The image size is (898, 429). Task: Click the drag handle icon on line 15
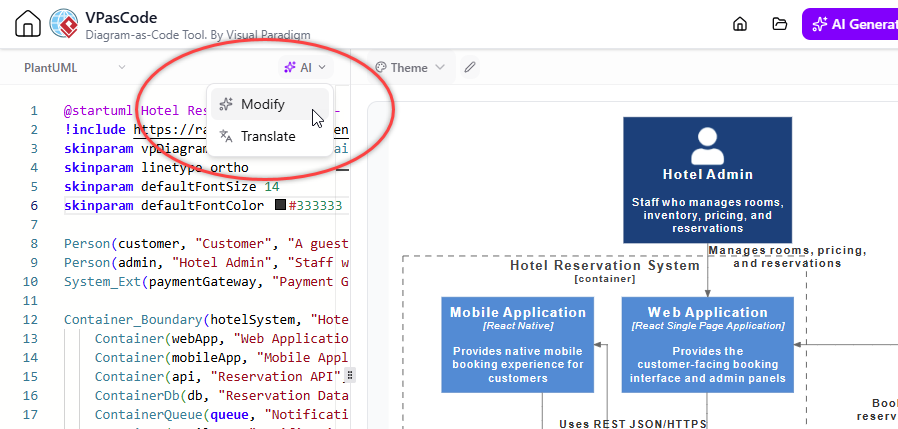pyautogui.click(x=350, y=375)
